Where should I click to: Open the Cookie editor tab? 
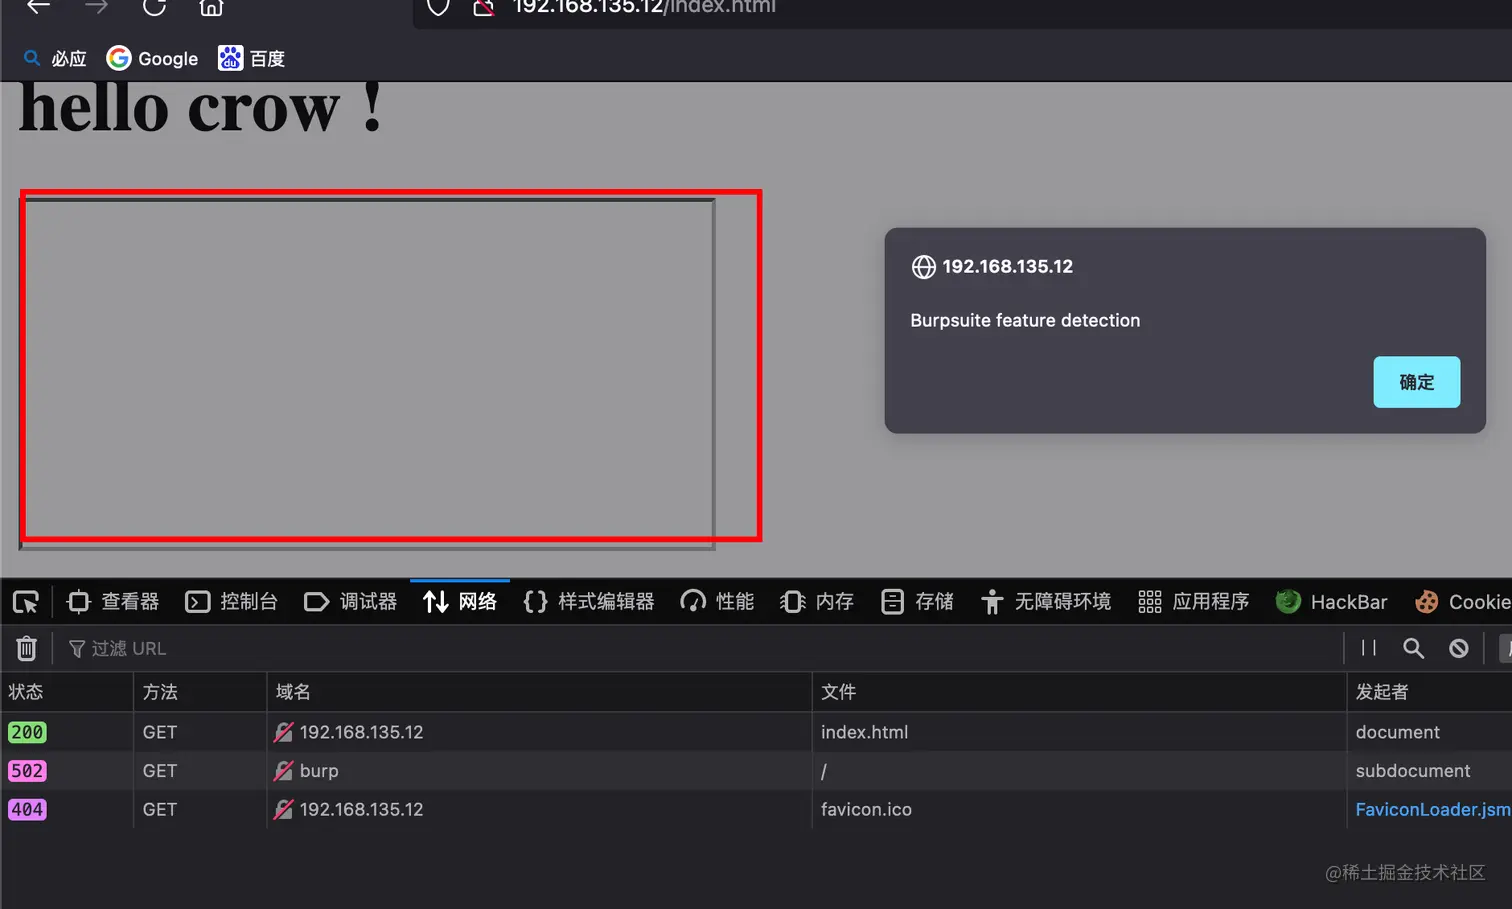pyautogui.click(x=1462, y=602)
